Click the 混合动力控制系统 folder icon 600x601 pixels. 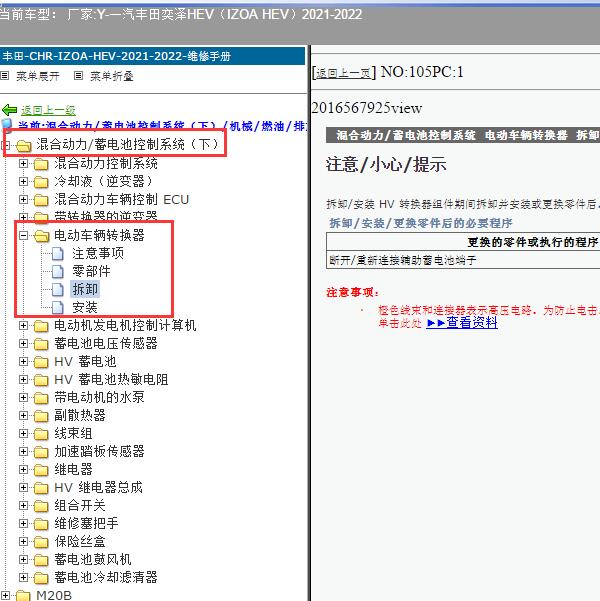point(41,164)
